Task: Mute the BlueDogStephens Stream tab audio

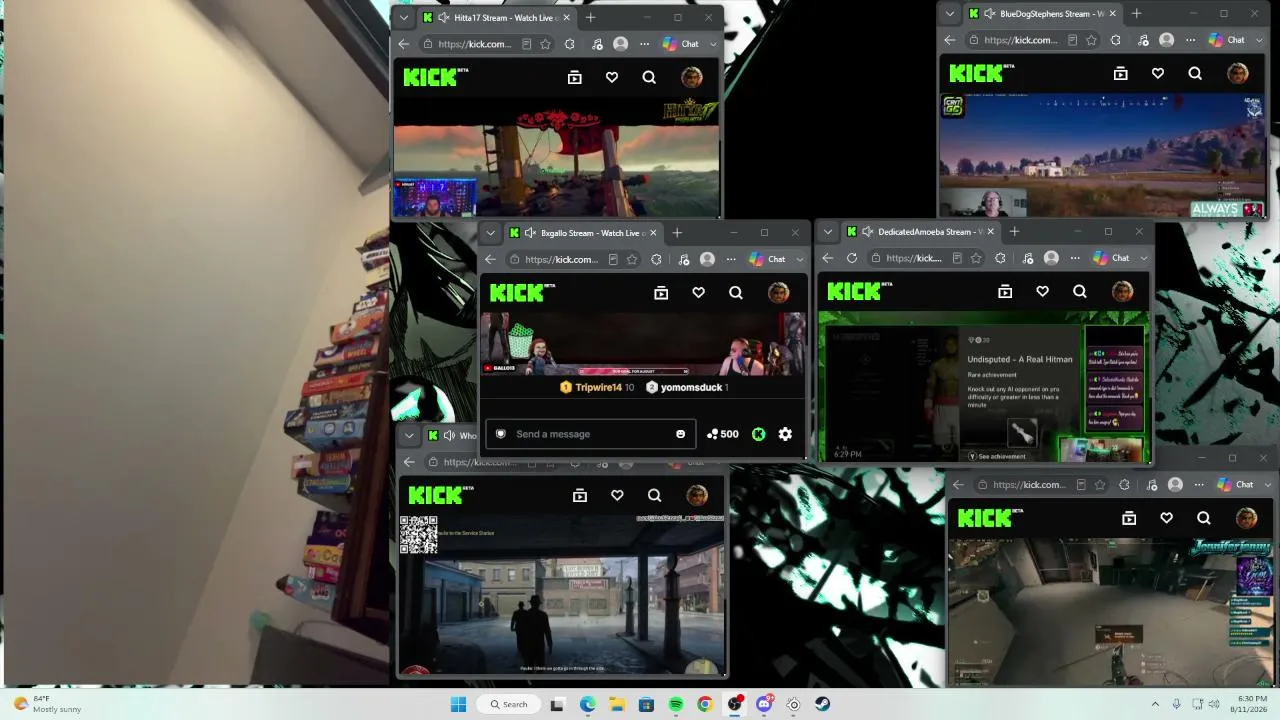Action: (x=990, y=14)
